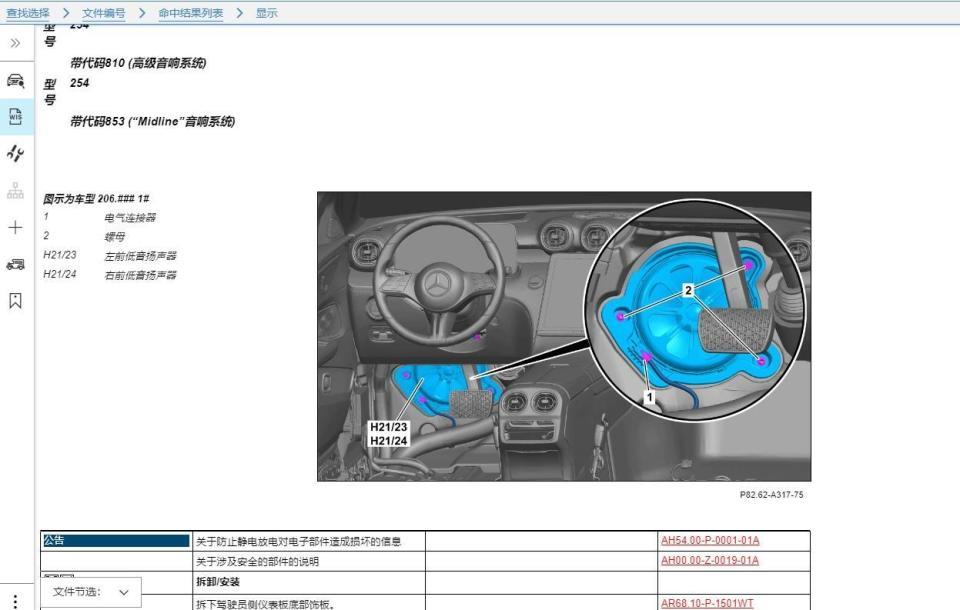Open the vehicle search icon in sidebar
The image size is (960, 610).
point(15,81)
